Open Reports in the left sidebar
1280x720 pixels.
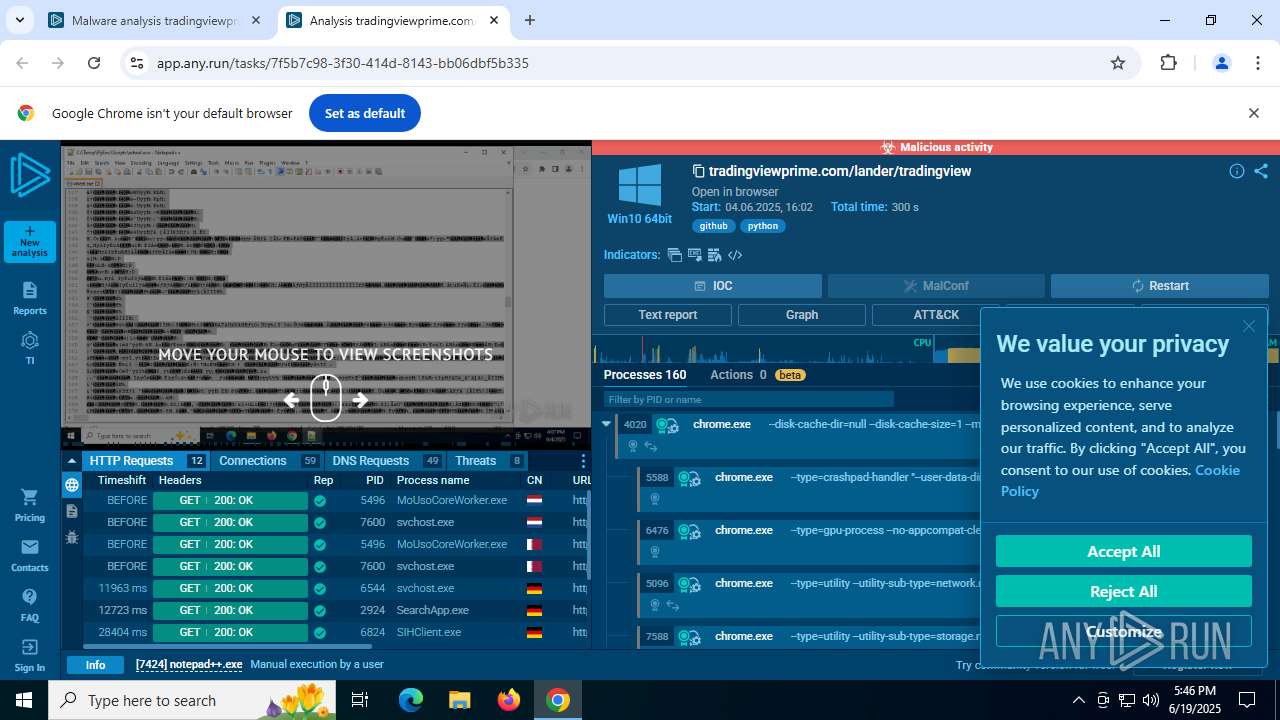tap(30, 298)
